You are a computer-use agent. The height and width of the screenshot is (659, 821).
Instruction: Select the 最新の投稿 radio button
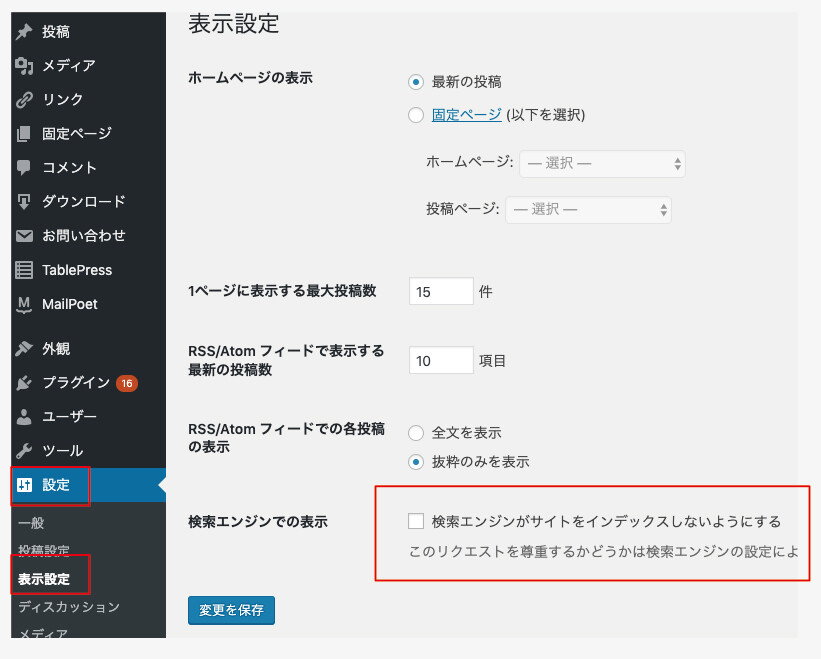pos(416,81)
